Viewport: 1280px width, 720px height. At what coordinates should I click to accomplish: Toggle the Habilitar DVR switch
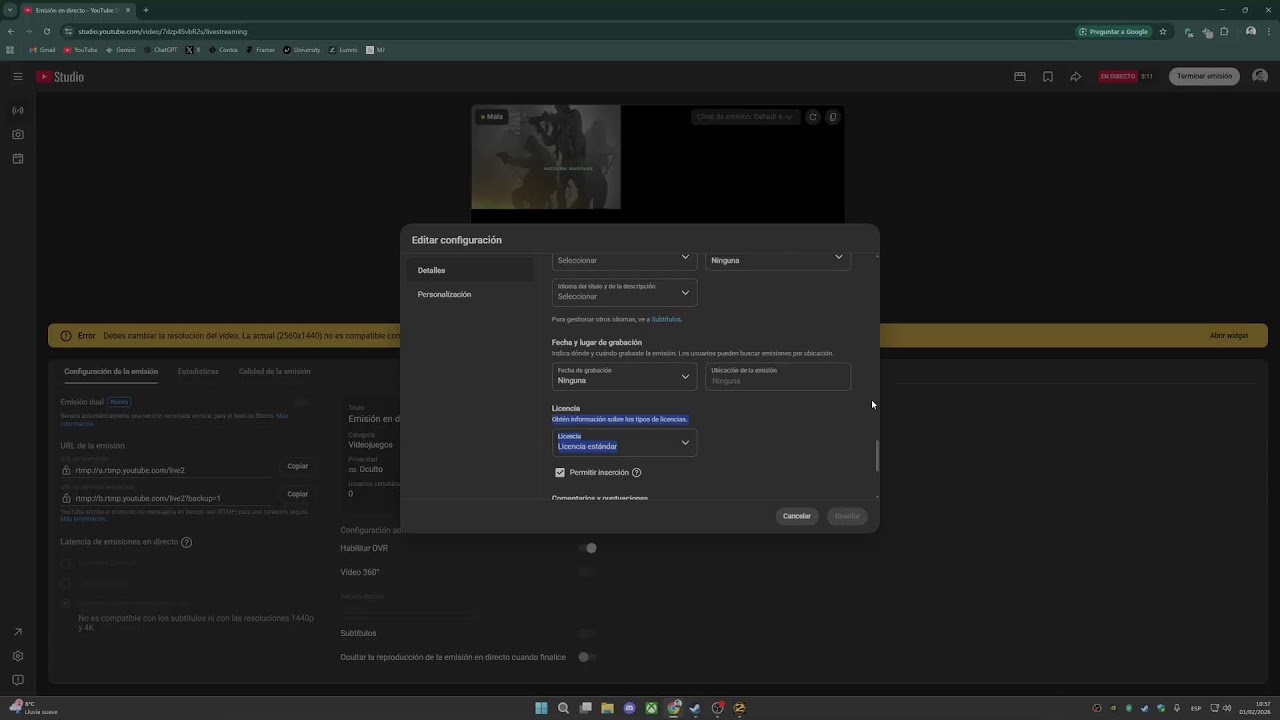tap(587, 548)
